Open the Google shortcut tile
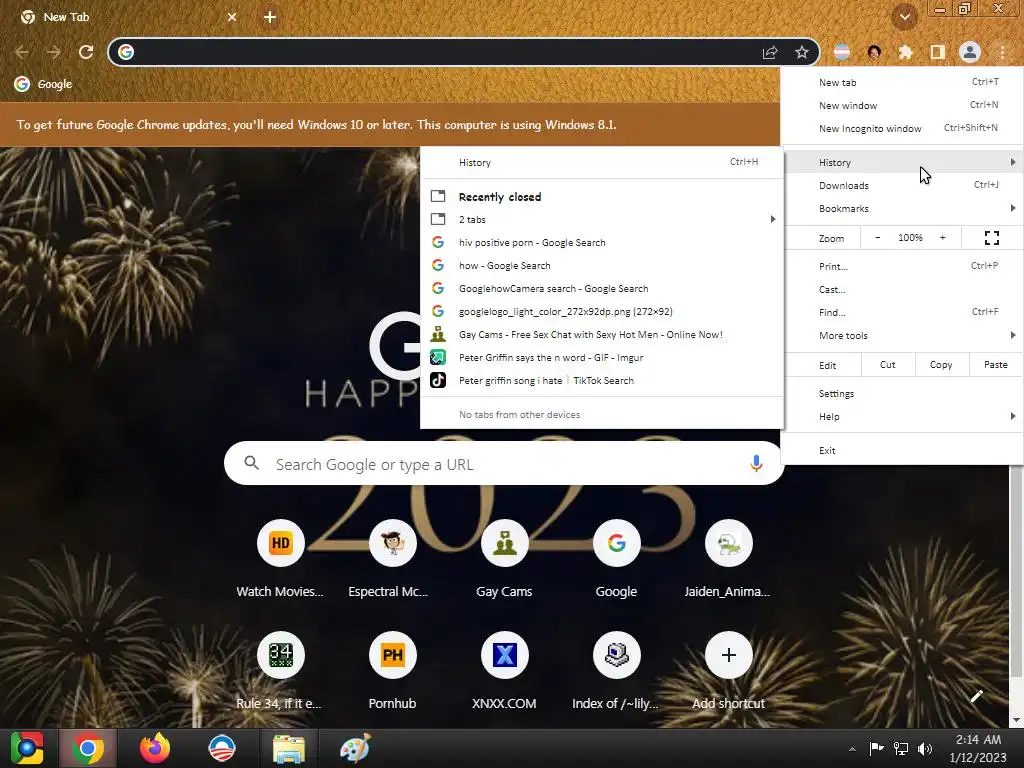This screenshot has height=768, width=1024. [616, 560]
